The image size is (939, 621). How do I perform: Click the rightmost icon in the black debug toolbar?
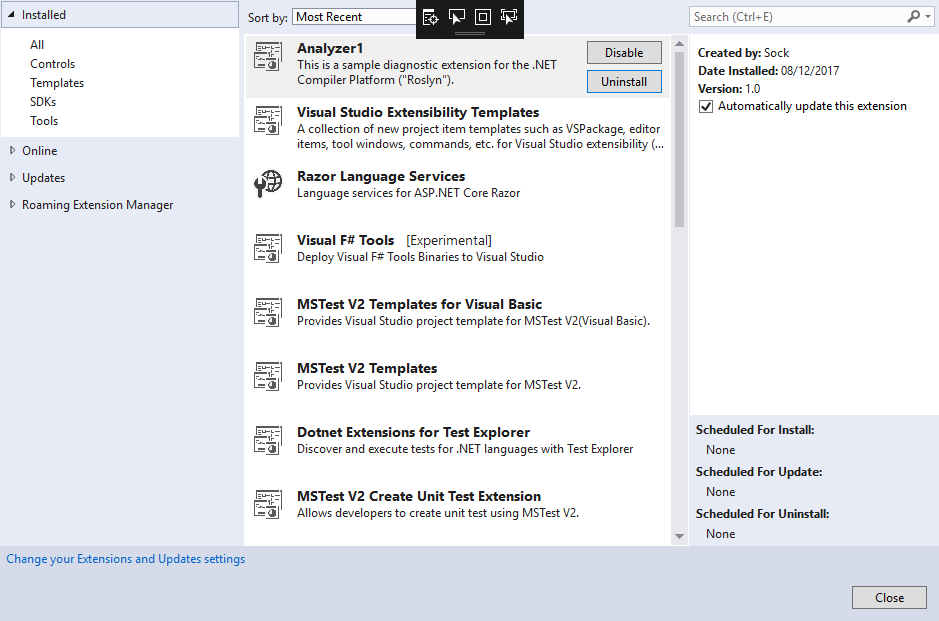coord(509,17)
